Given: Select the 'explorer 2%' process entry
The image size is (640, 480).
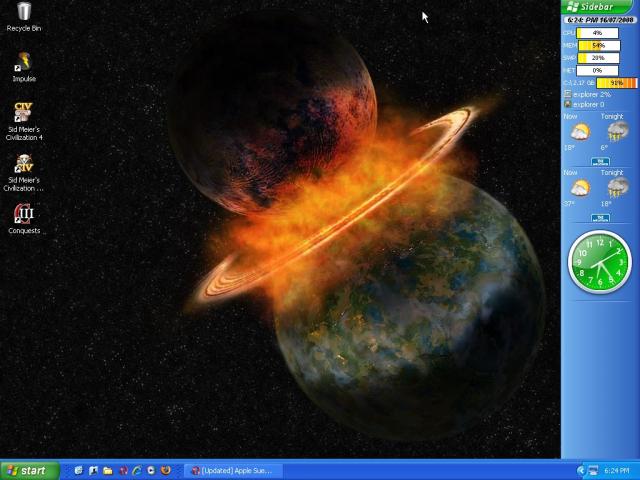Looking at the screenshot, I should pyautogui.click(x=588, y=94).
